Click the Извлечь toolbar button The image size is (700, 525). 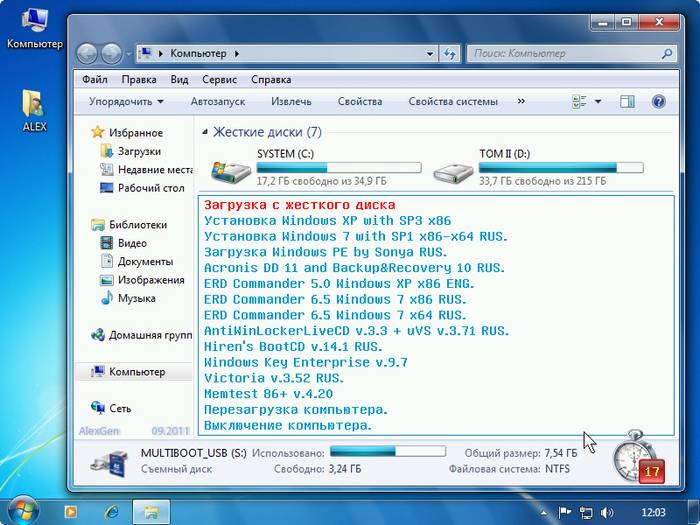(x=291, y=101)
